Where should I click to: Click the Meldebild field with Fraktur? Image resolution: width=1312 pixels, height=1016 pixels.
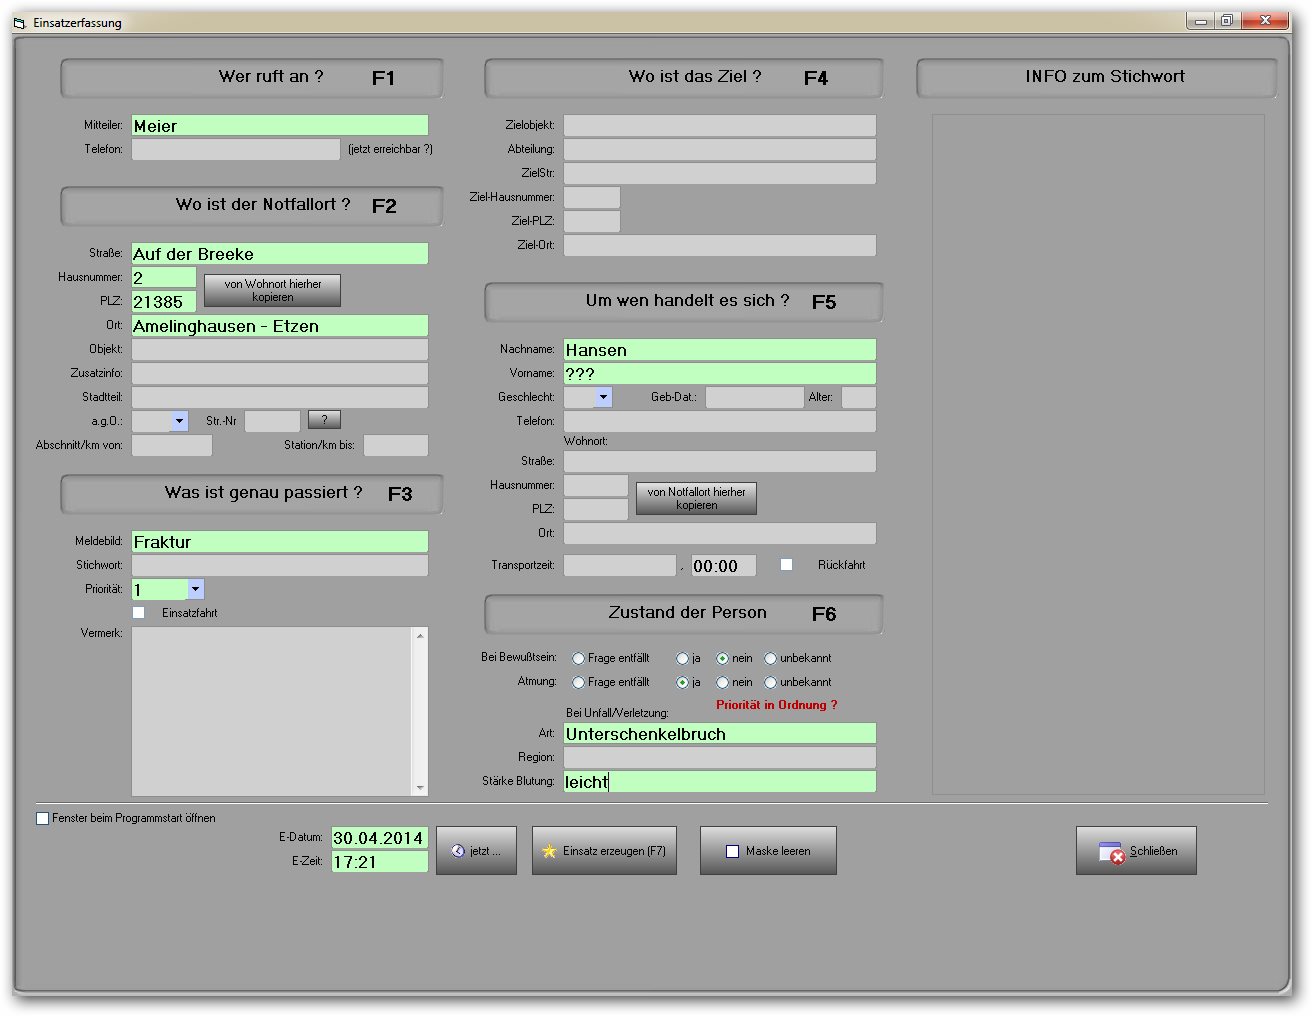tap(280, 541)
